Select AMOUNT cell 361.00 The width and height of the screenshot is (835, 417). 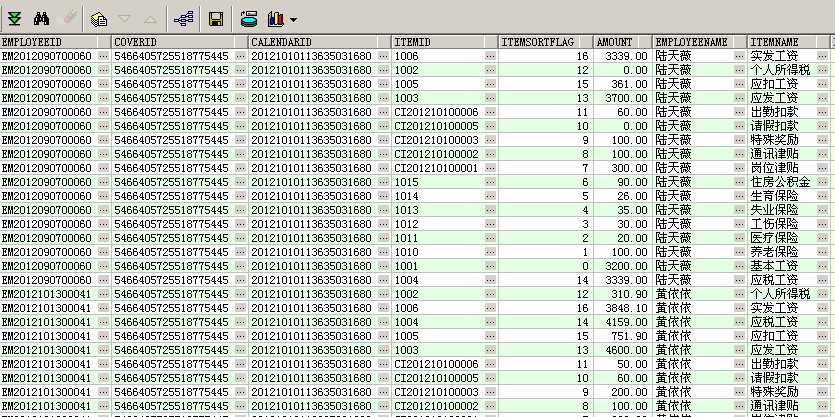[623, 84]
